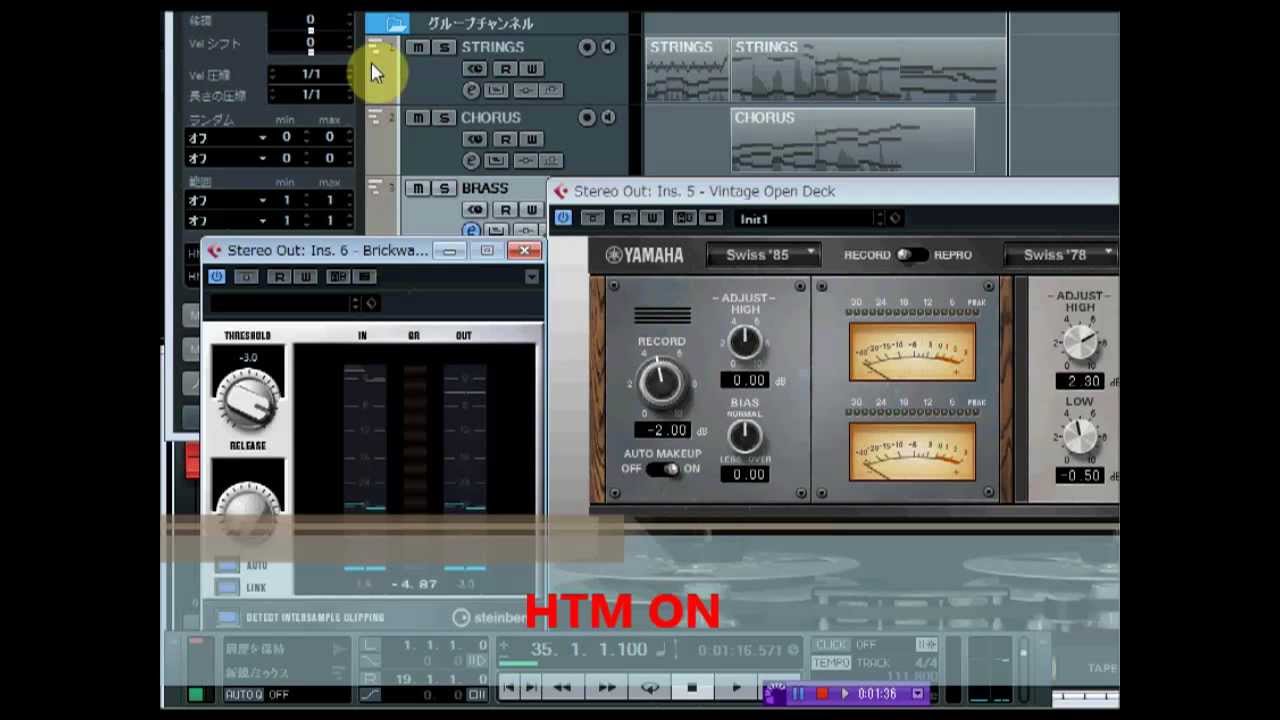Open the Swiss '78 deck dropdown
The width and height of the screenshot is (1280, 720).
1061,255
